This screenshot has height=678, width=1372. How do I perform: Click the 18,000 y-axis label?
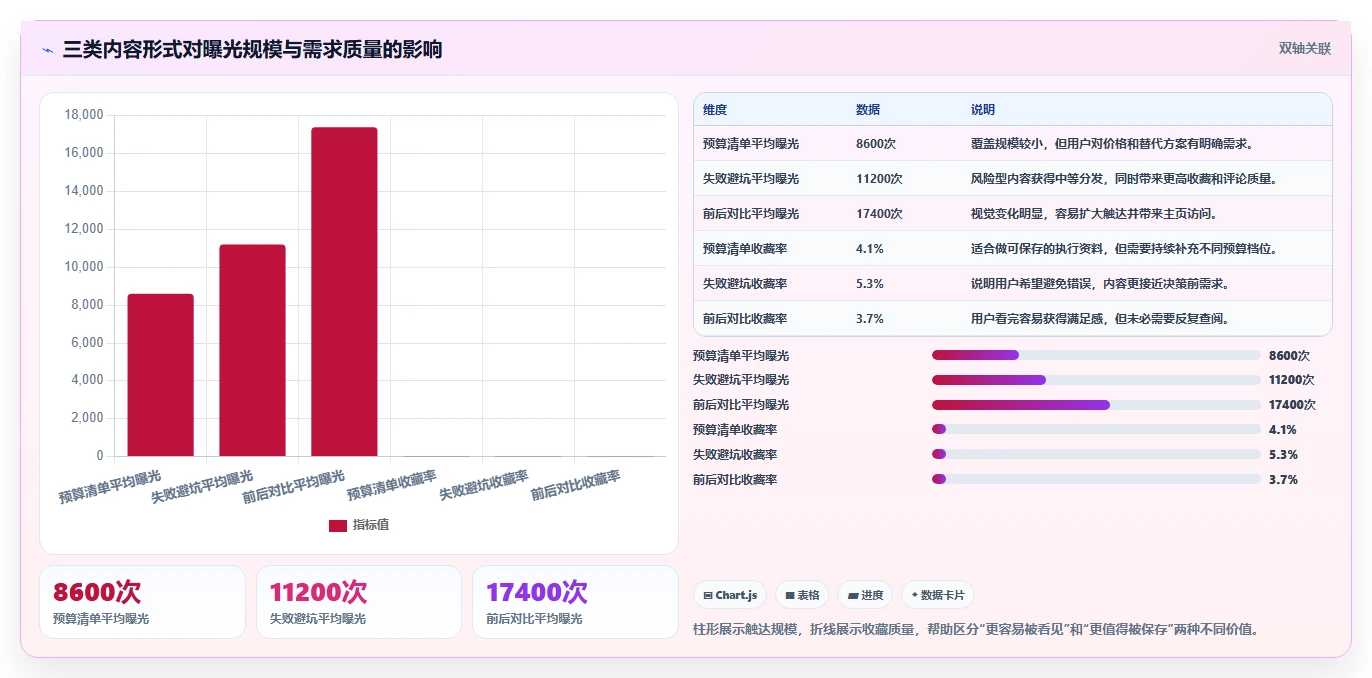[x=84, y=115]
